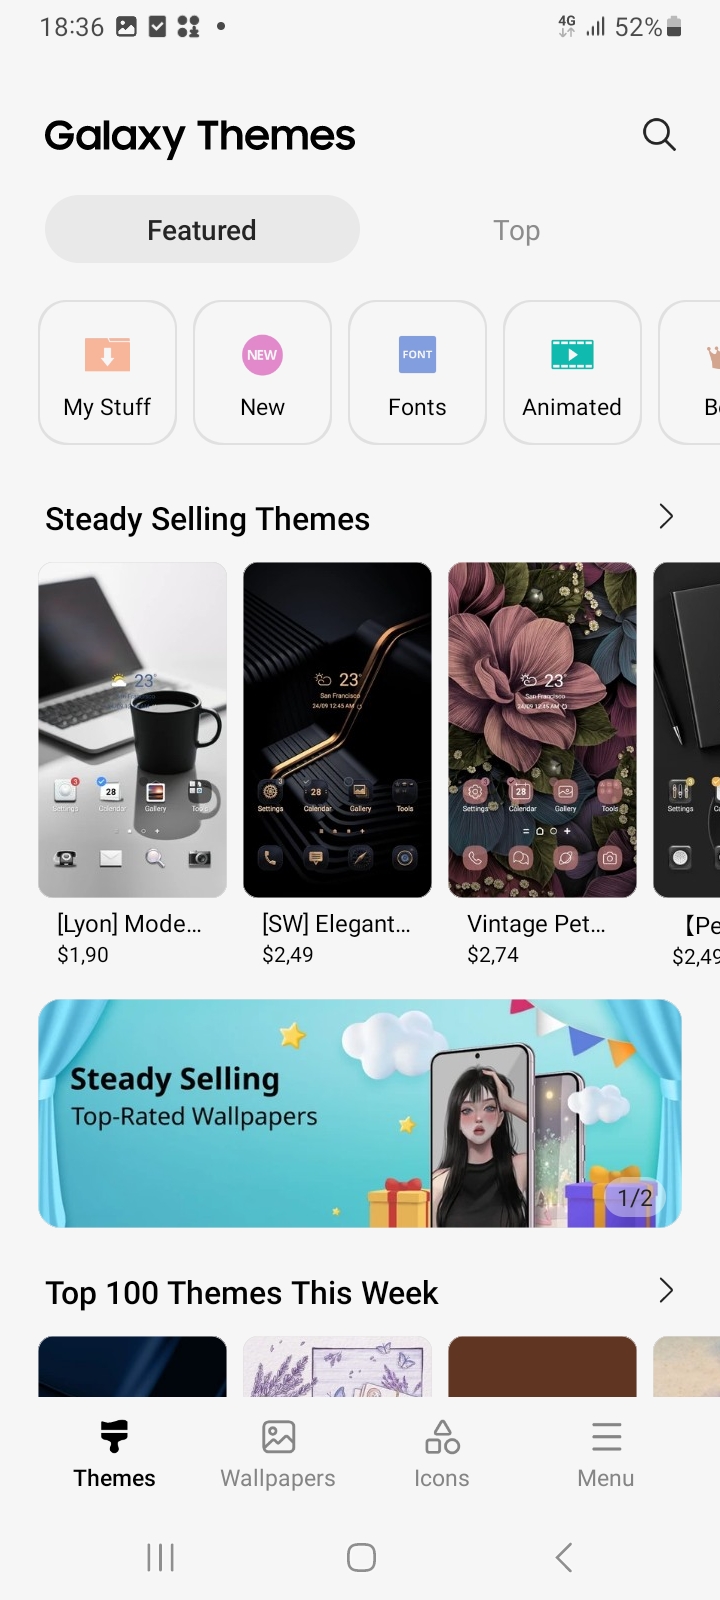Select the Animated film icon
The height and width of the screenshot is (1600, 720).
tap(572, 354)
